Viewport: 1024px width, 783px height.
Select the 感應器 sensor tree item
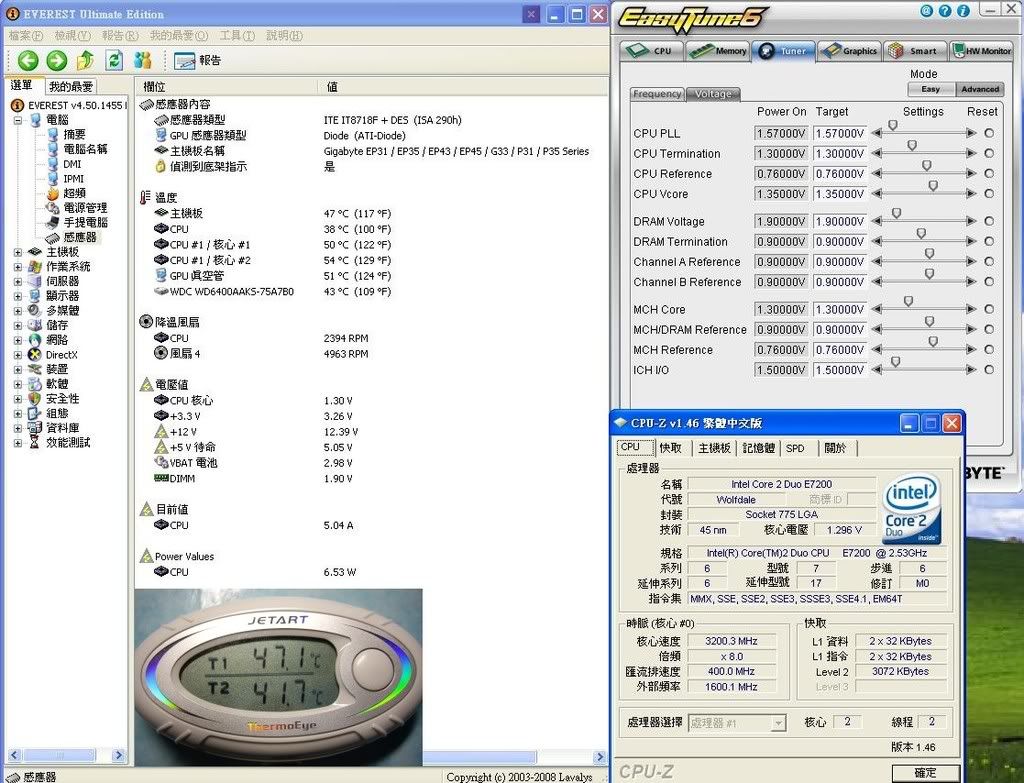[80, 237]
